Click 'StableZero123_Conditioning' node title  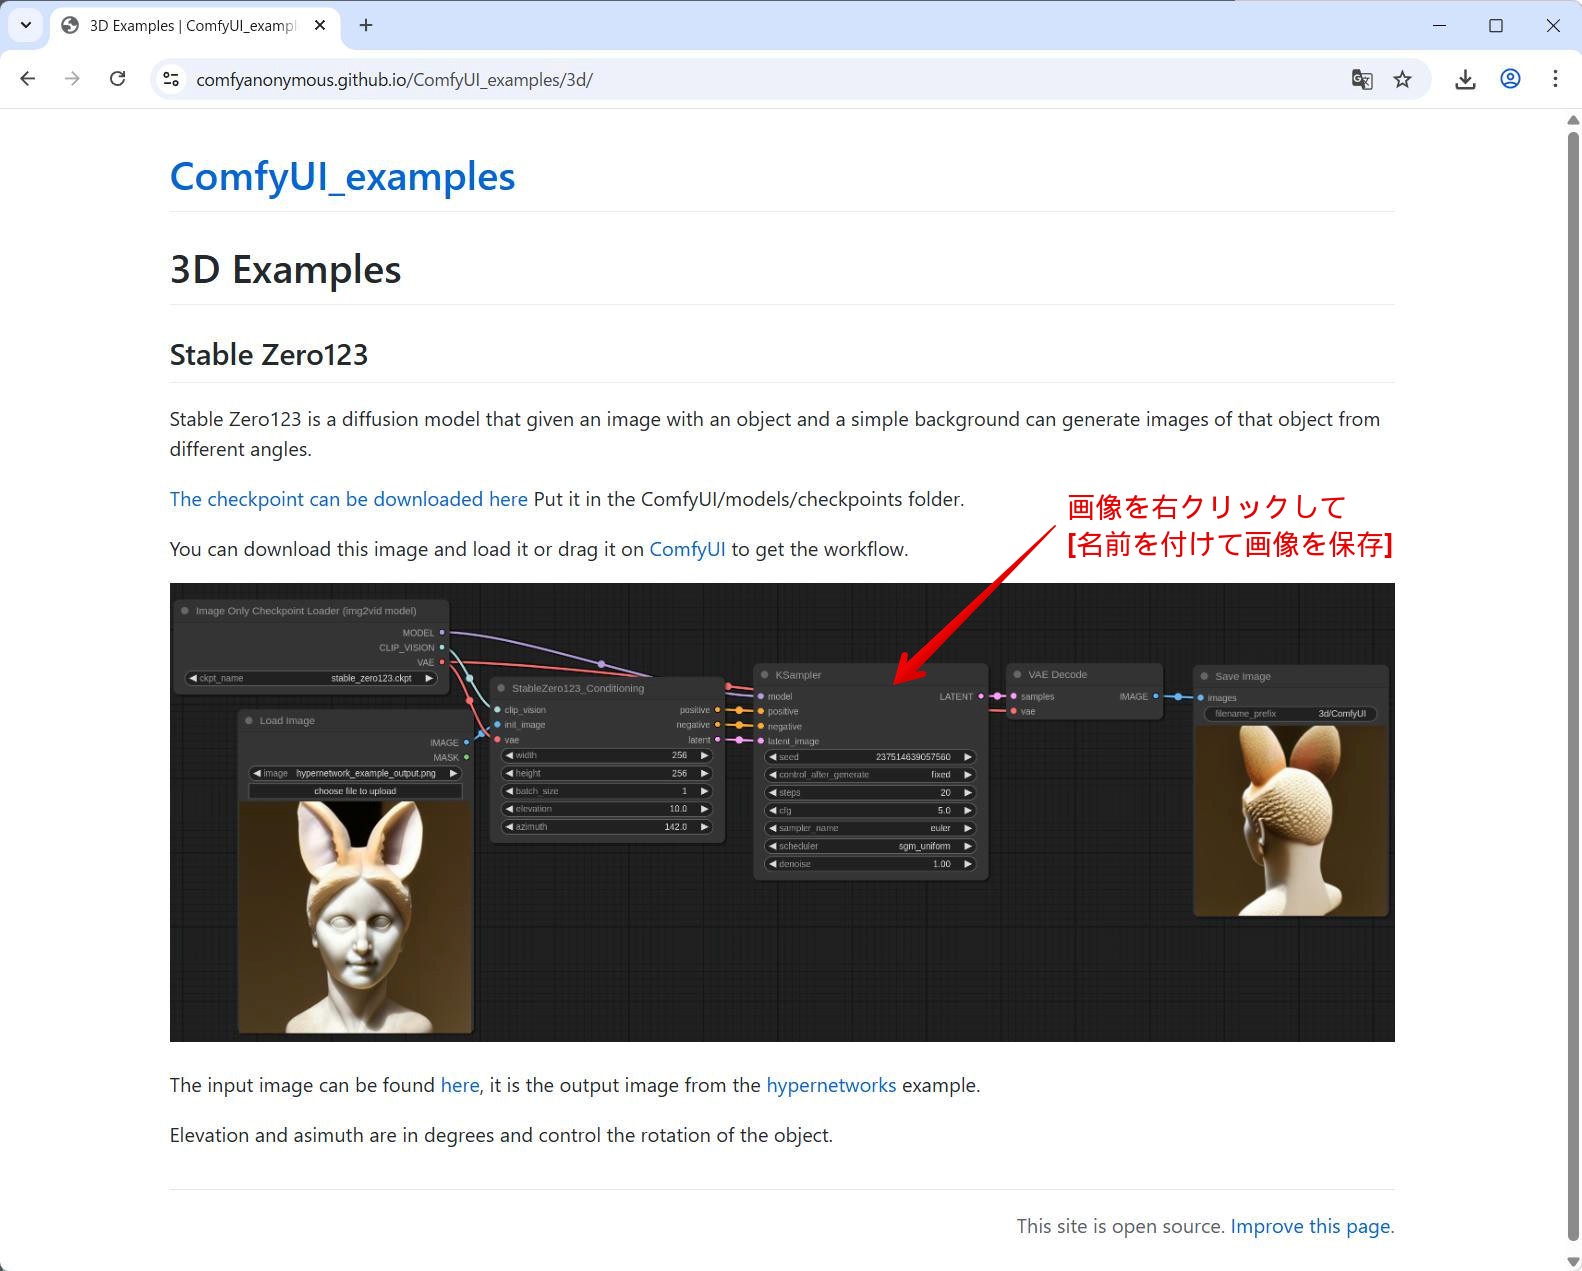tap(578, 689)
